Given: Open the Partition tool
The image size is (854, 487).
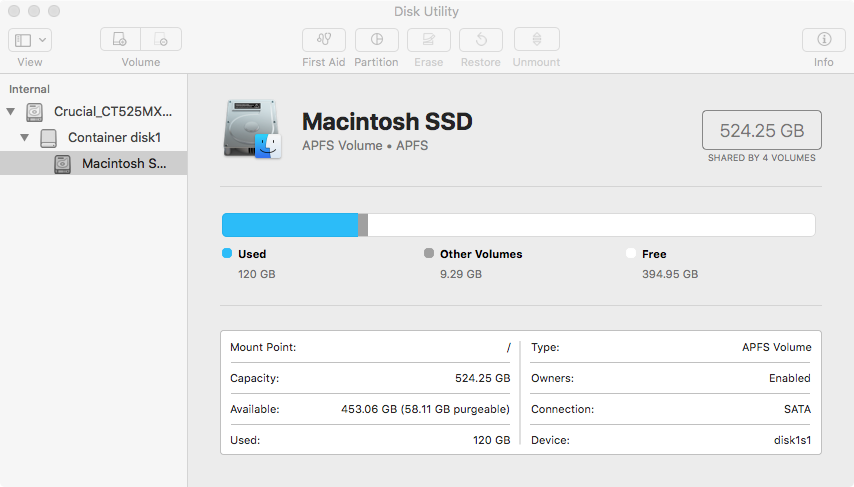Looking at the screenshot, I should [x=376, y=39].
